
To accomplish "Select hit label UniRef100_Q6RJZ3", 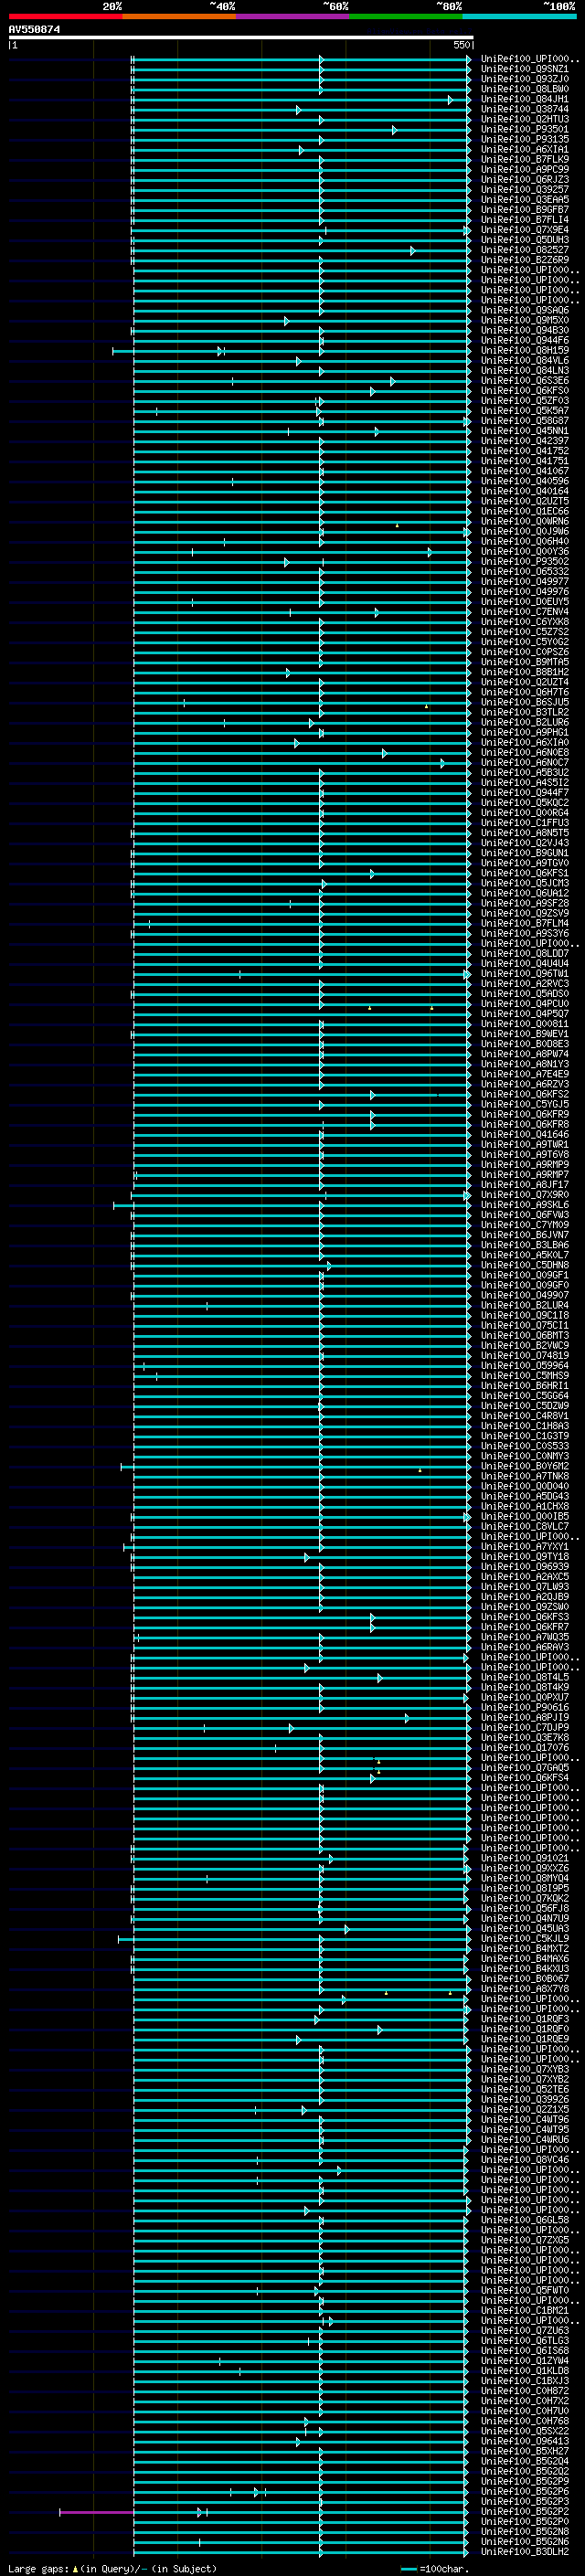I will [524, 179].
